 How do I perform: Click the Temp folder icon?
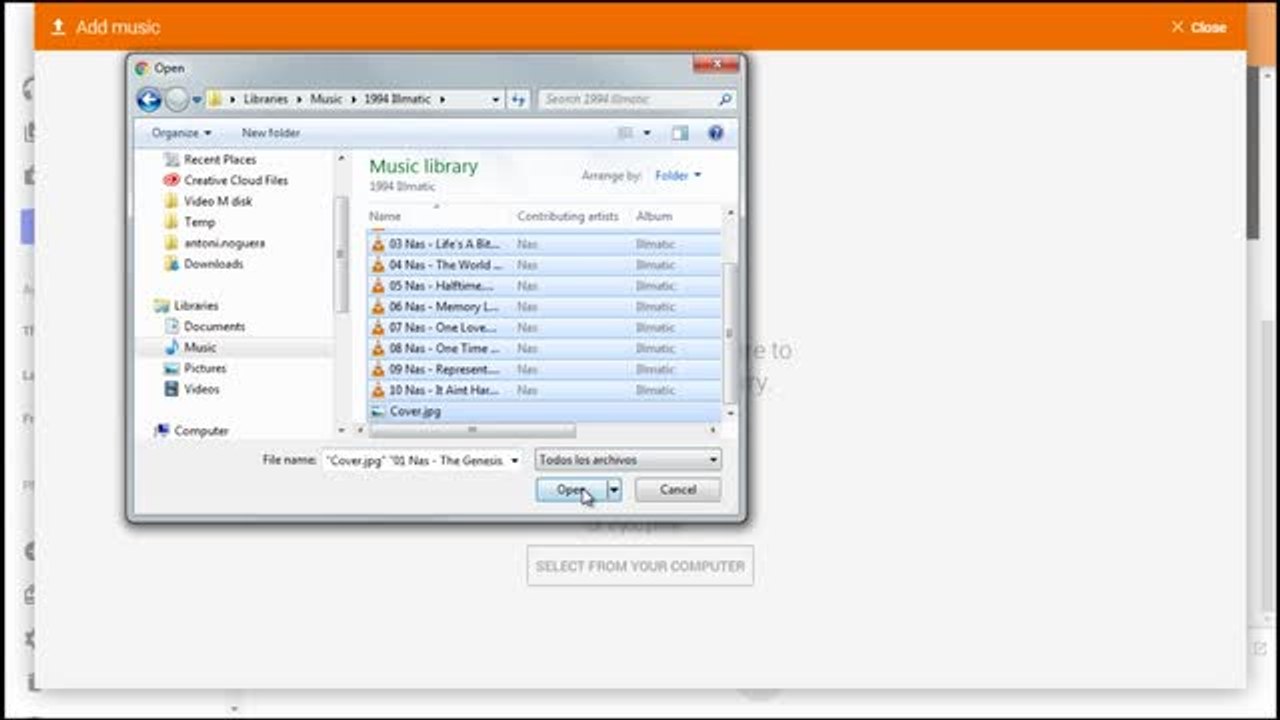pyautogui.click(x=171, y=222)
